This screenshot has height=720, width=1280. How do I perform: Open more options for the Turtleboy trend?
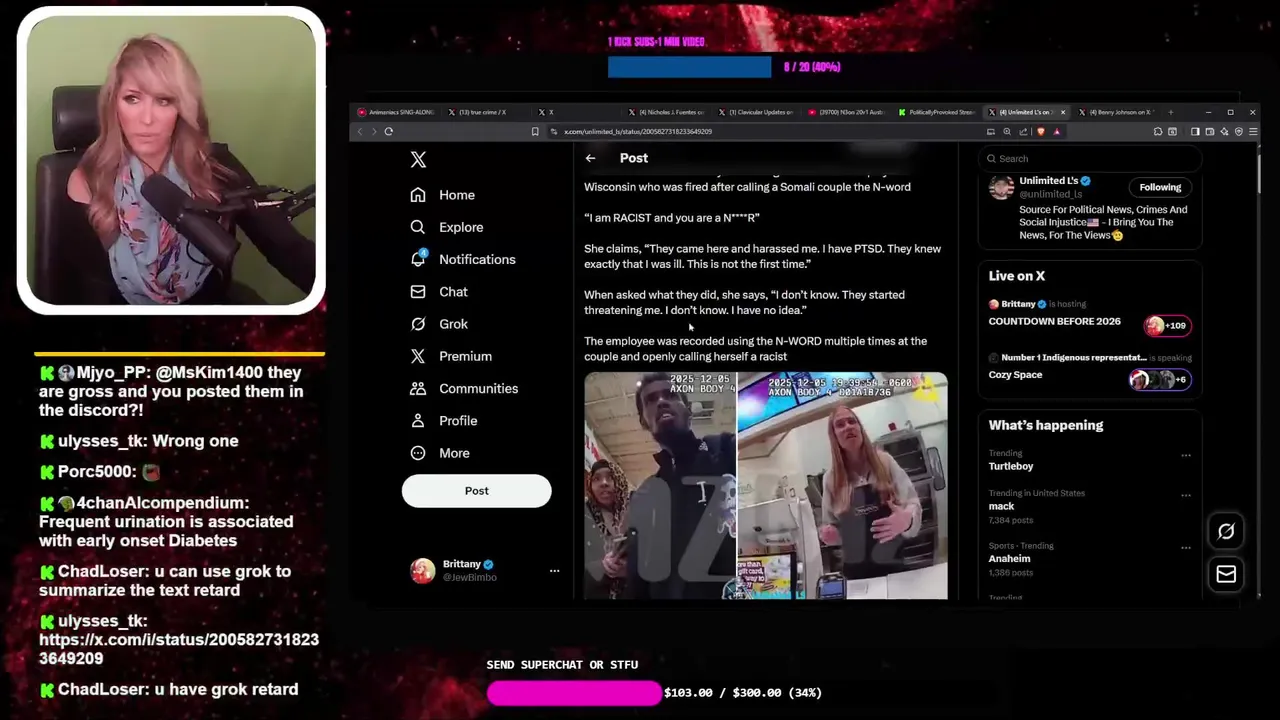coord(1186,455)
